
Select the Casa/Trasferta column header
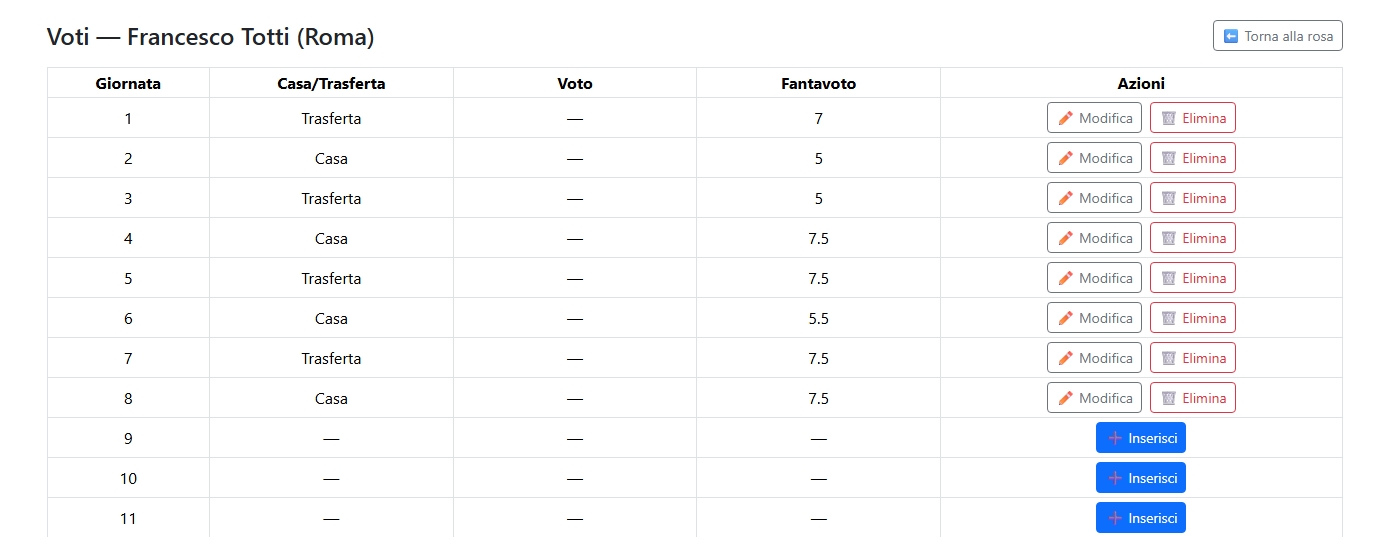point(331,84)
